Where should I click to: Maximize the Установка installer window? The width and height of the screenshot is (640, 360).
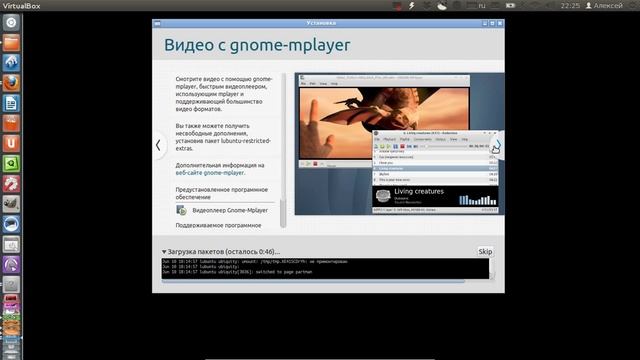pyautogui.click(x=492, y=23)
